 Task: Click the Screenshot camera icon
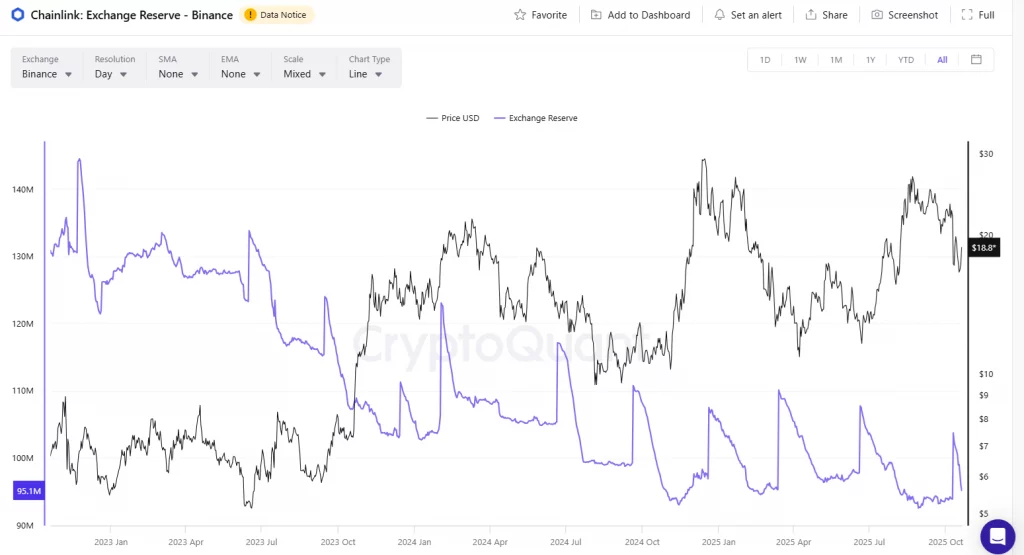877,15
